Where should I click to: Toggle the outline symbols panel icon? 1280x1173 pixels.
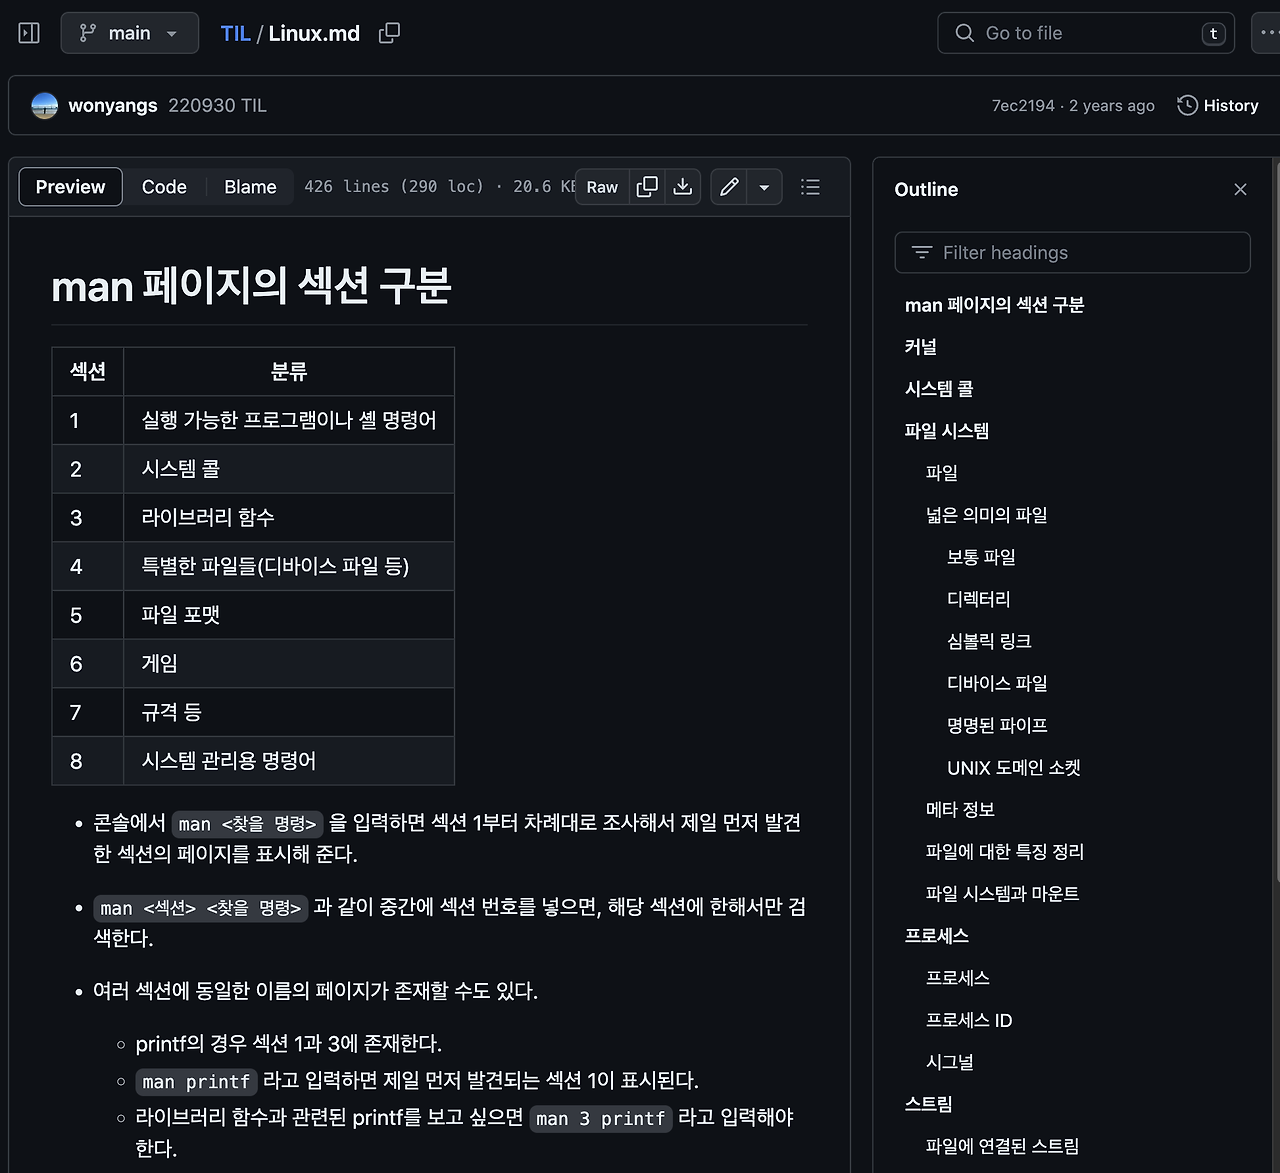click(810, 187)
